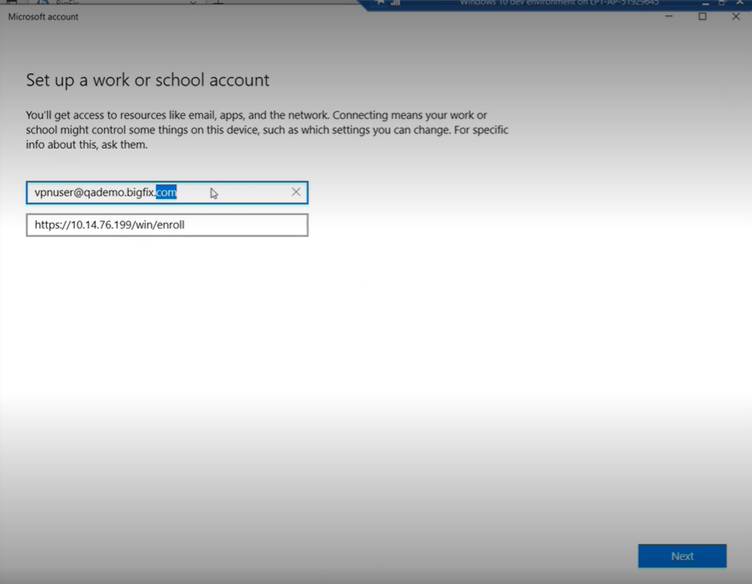
Task: Minimize the Microsoft account window
Action: (x=669, y=16)
